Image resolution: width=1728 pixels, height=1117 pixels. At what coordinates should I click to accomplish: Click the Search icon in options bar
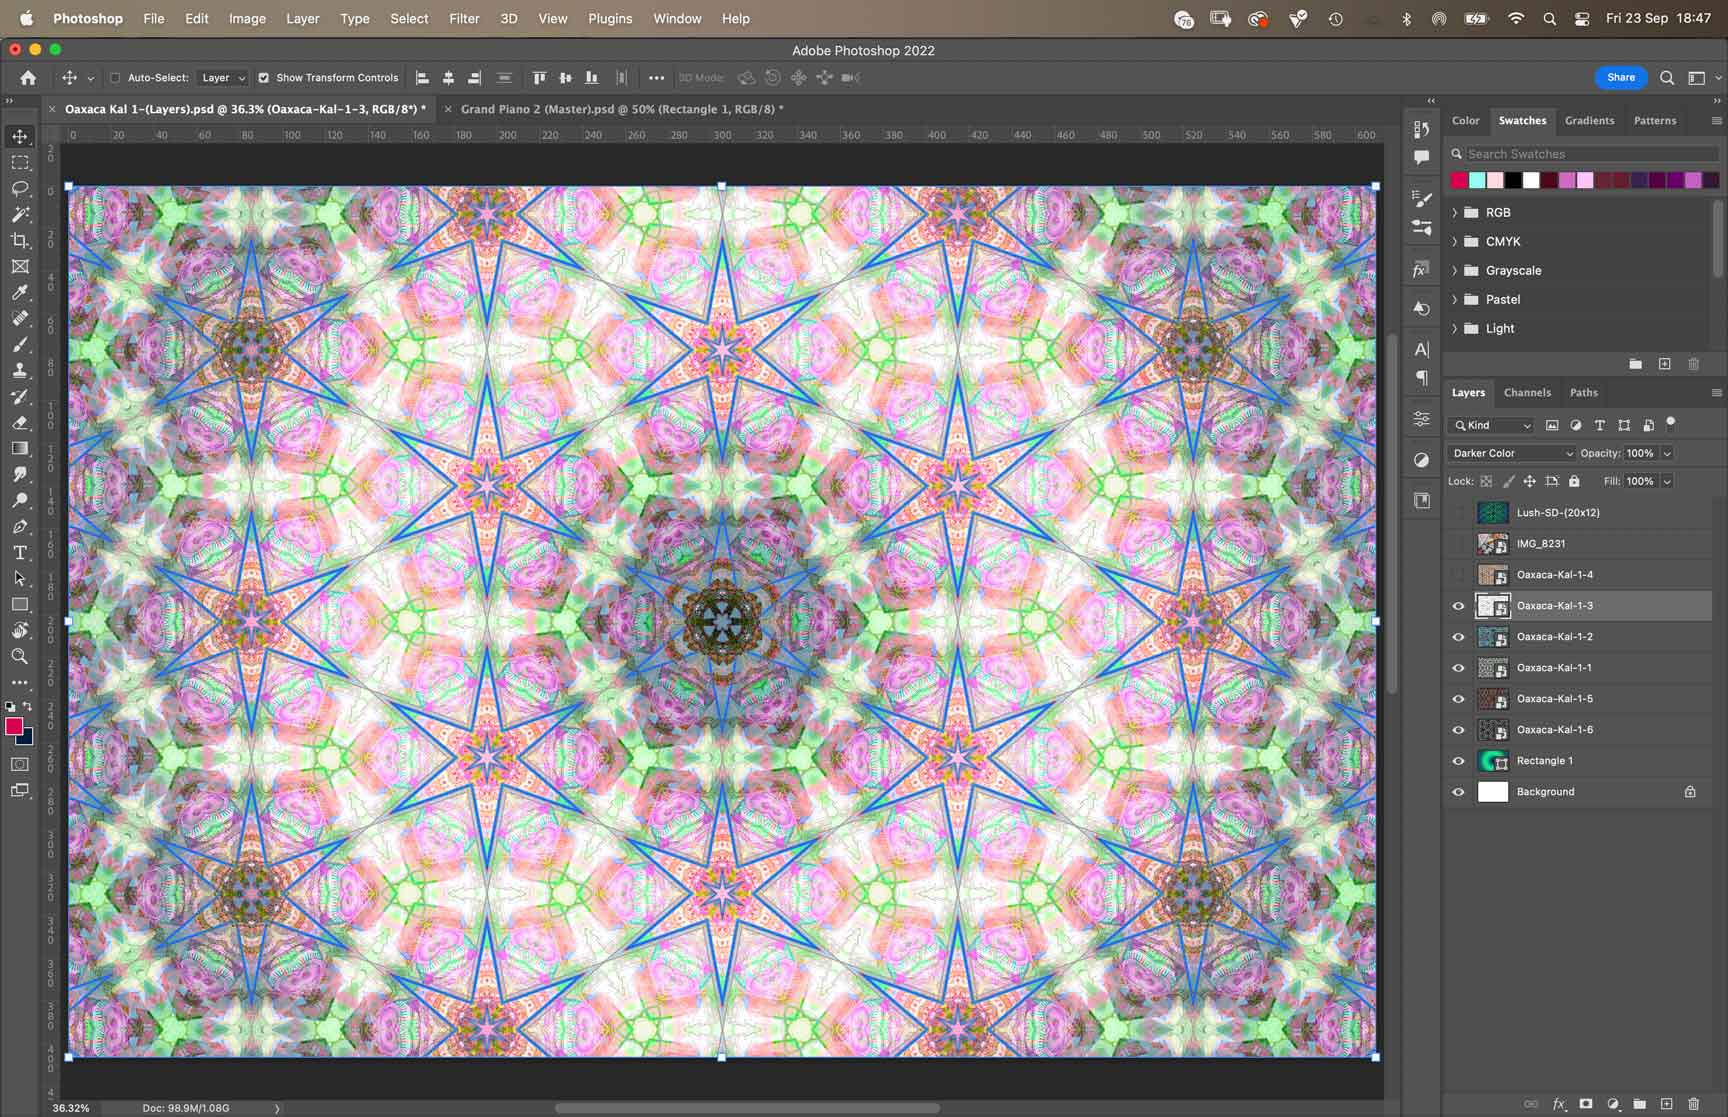click(1667, 77)
